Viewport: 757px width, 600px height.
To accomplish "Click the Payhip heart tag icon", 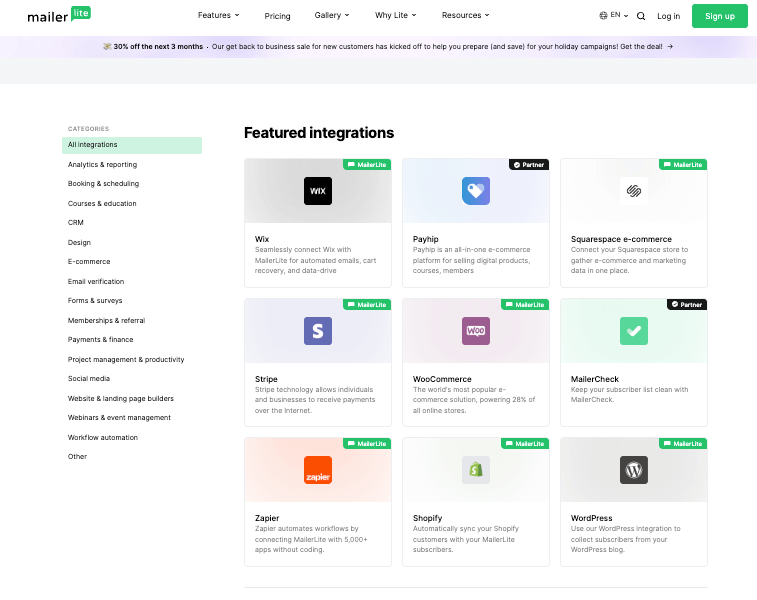I will pyautogui.click(x=476, y=191).
